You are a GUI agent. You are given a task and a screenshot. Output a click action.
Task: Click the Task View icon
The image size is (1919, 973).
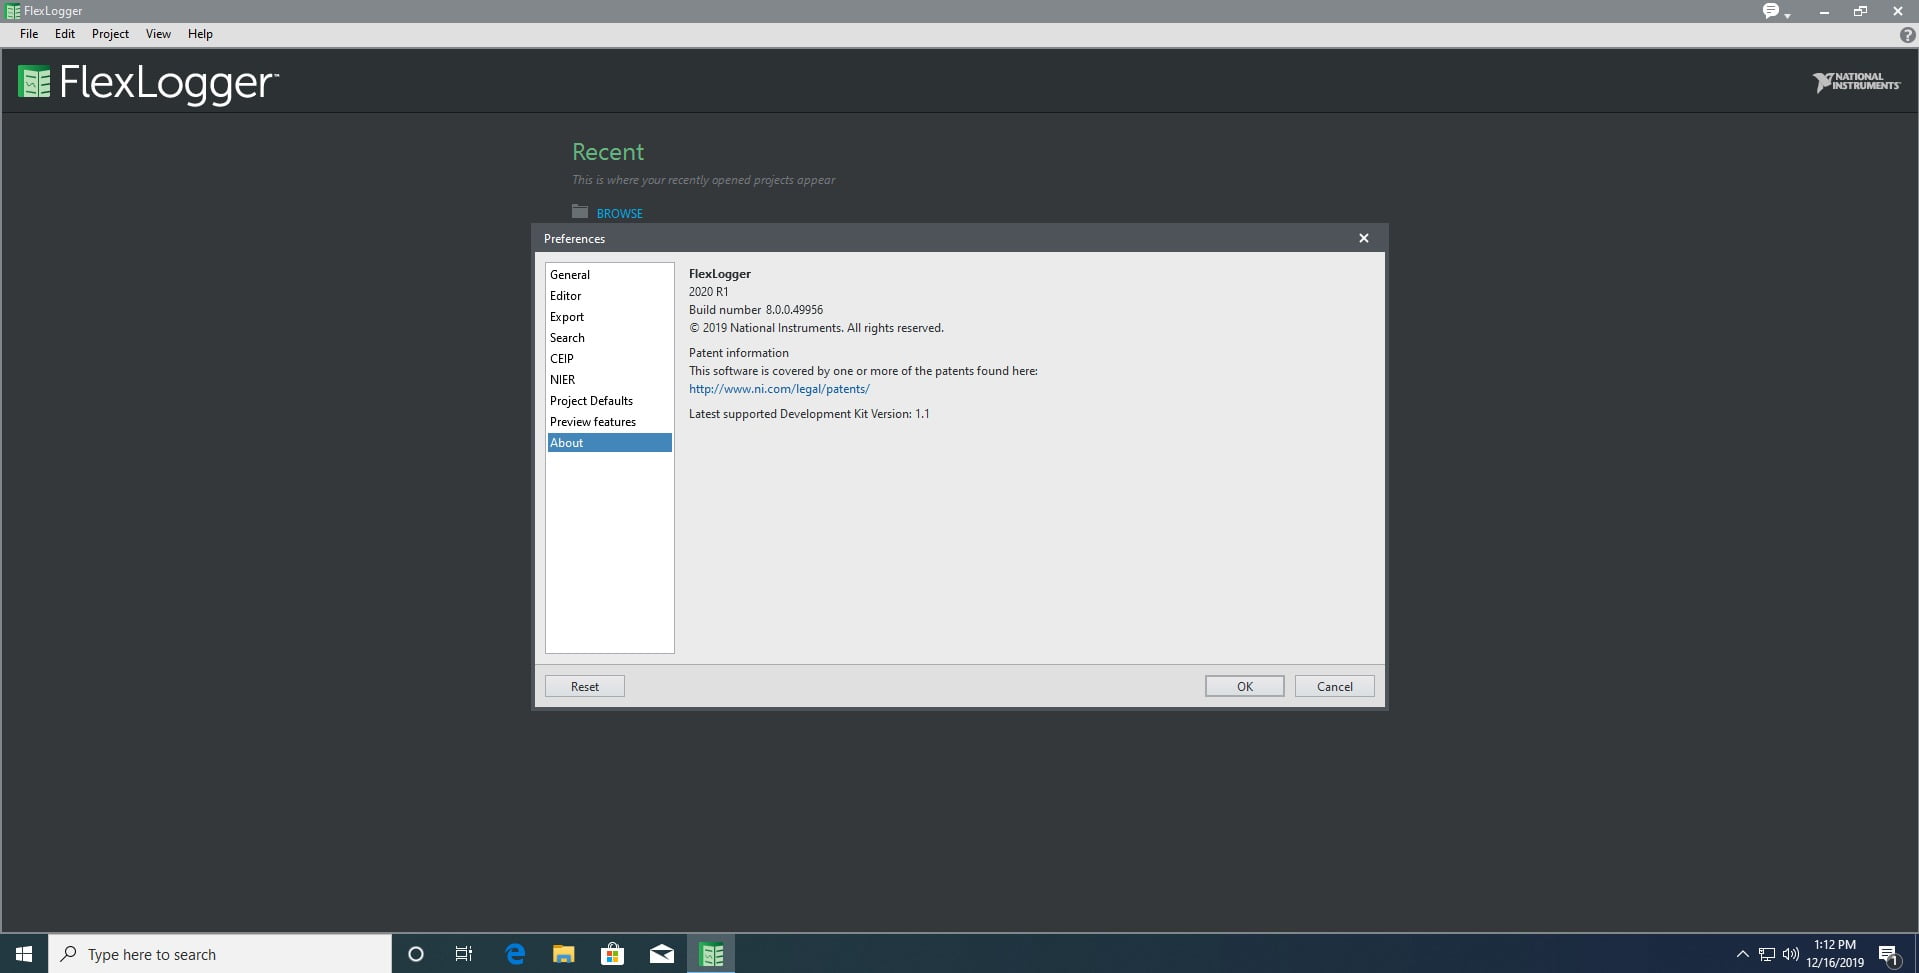pos(464,954)
